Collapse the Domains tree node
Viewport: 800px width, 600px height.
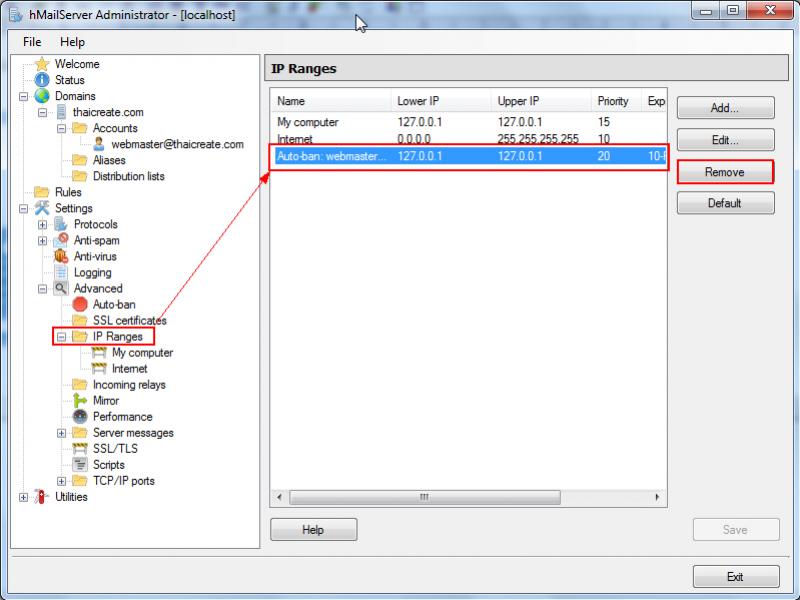coord(23,96)
